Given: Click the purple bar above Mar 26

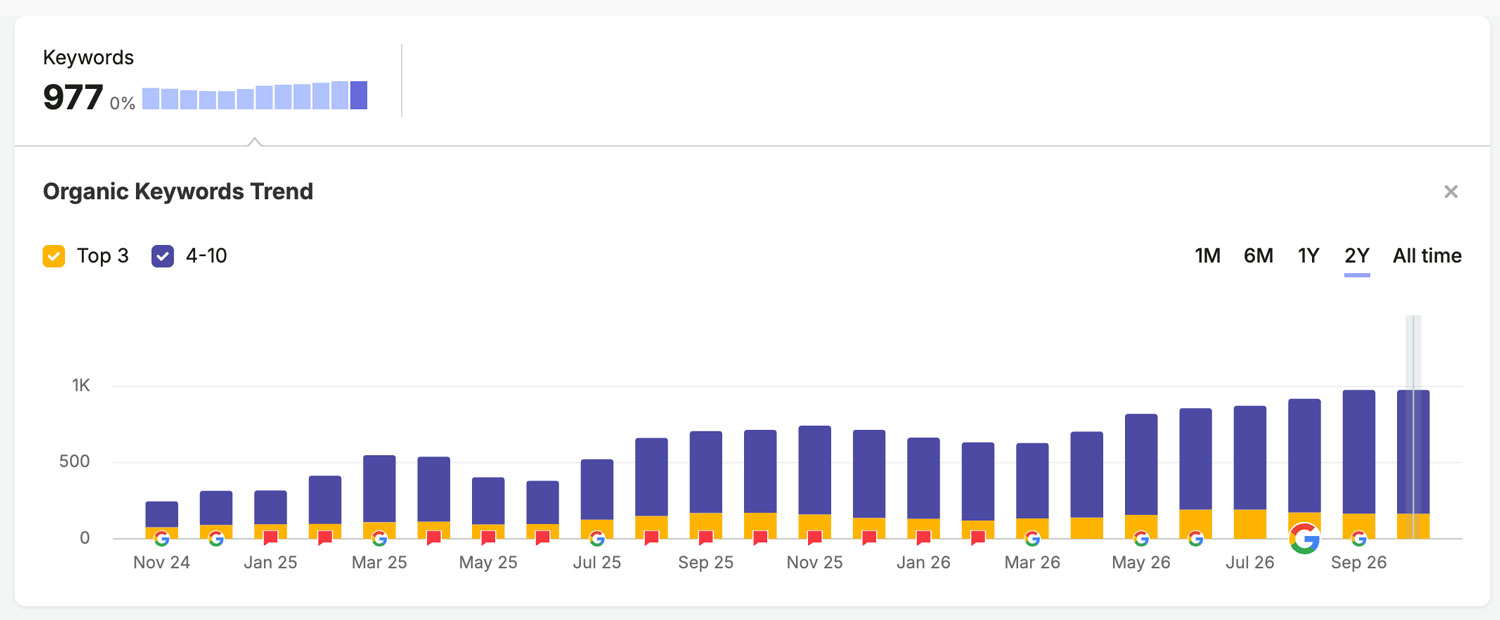Looking at the screenshot, I should point(1032,480).
